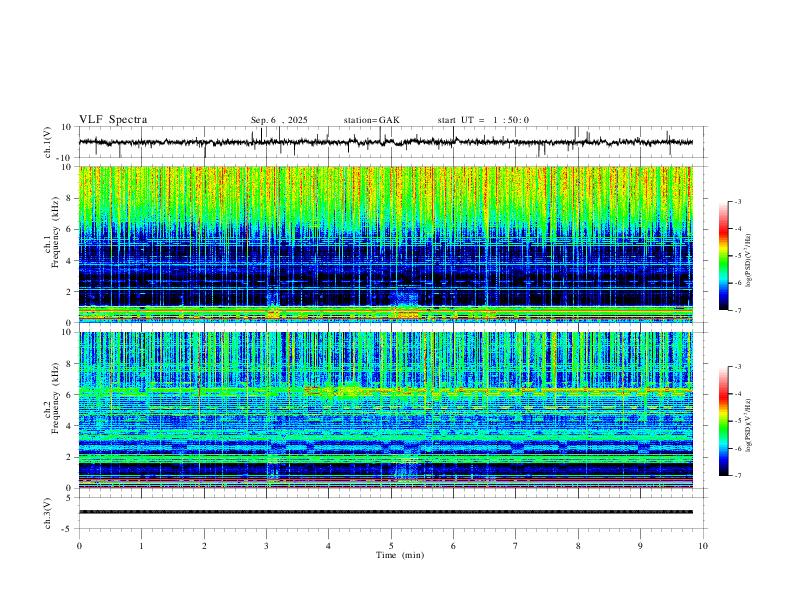Click time axis tick label "6"
Image resolution: width=792 pixels, height=612 pixels.
453,546
